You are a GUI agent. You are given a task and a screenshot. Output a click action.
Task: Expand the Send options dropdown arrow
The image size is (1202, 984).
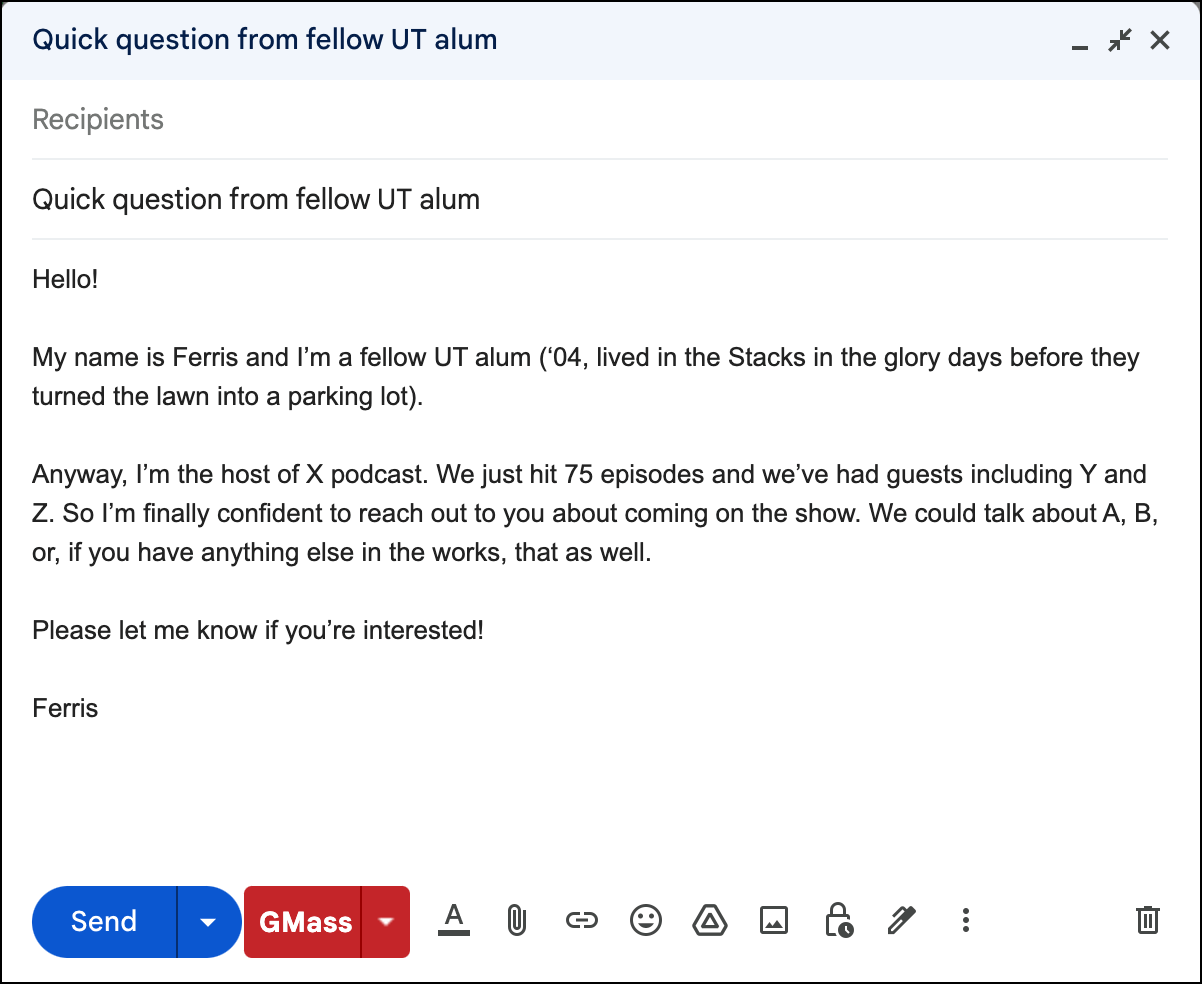point(208,921)
